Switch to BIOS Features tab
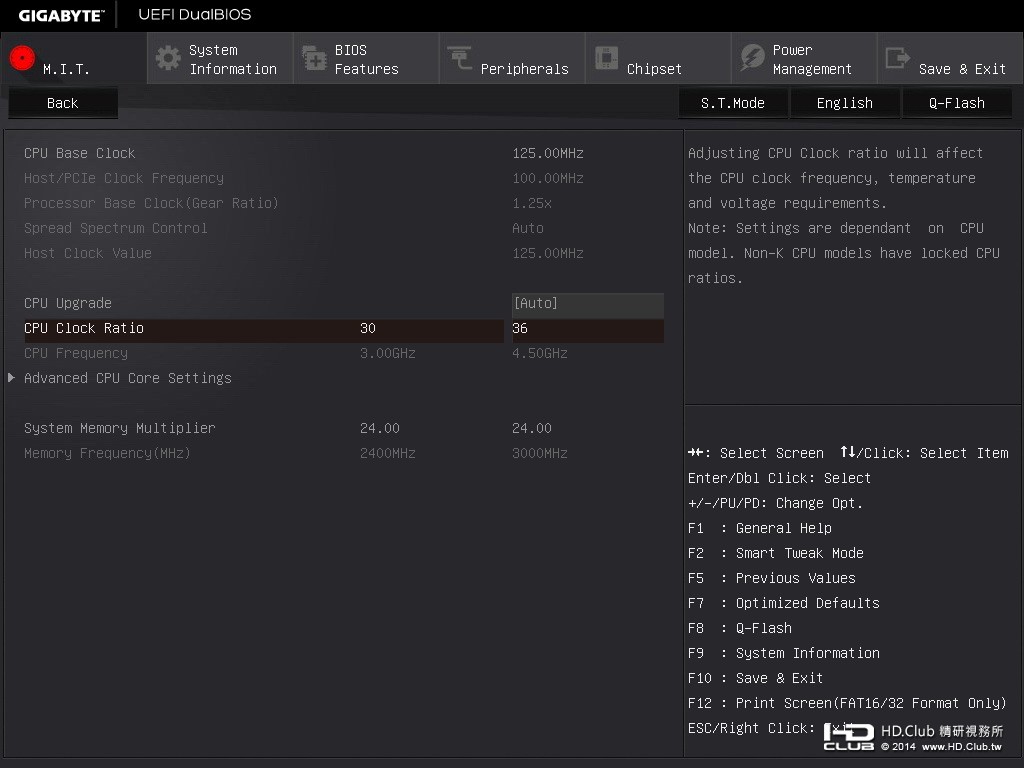Viewport: 1024px width, 768px height. point(366,59)
